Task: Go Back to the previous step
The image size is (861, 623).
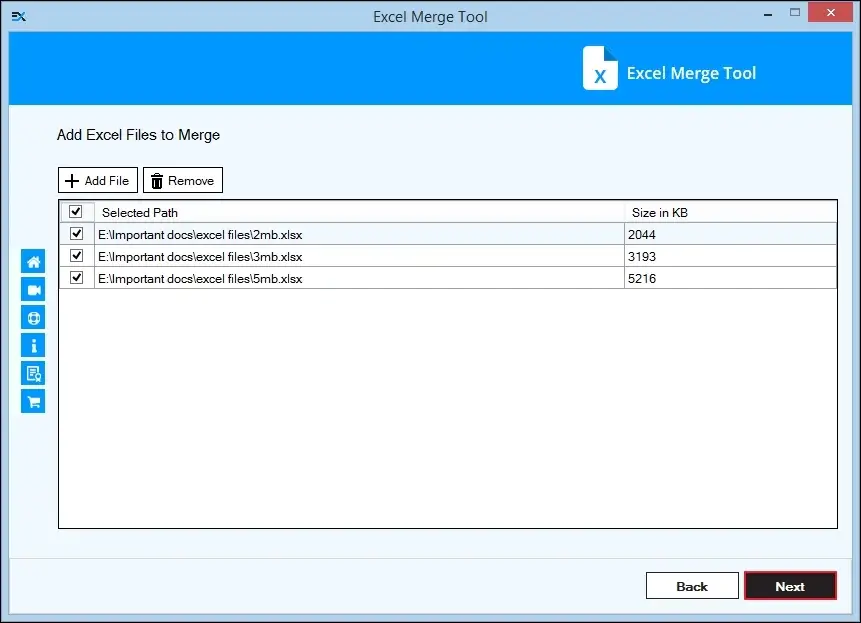Action: pos(691,586)
